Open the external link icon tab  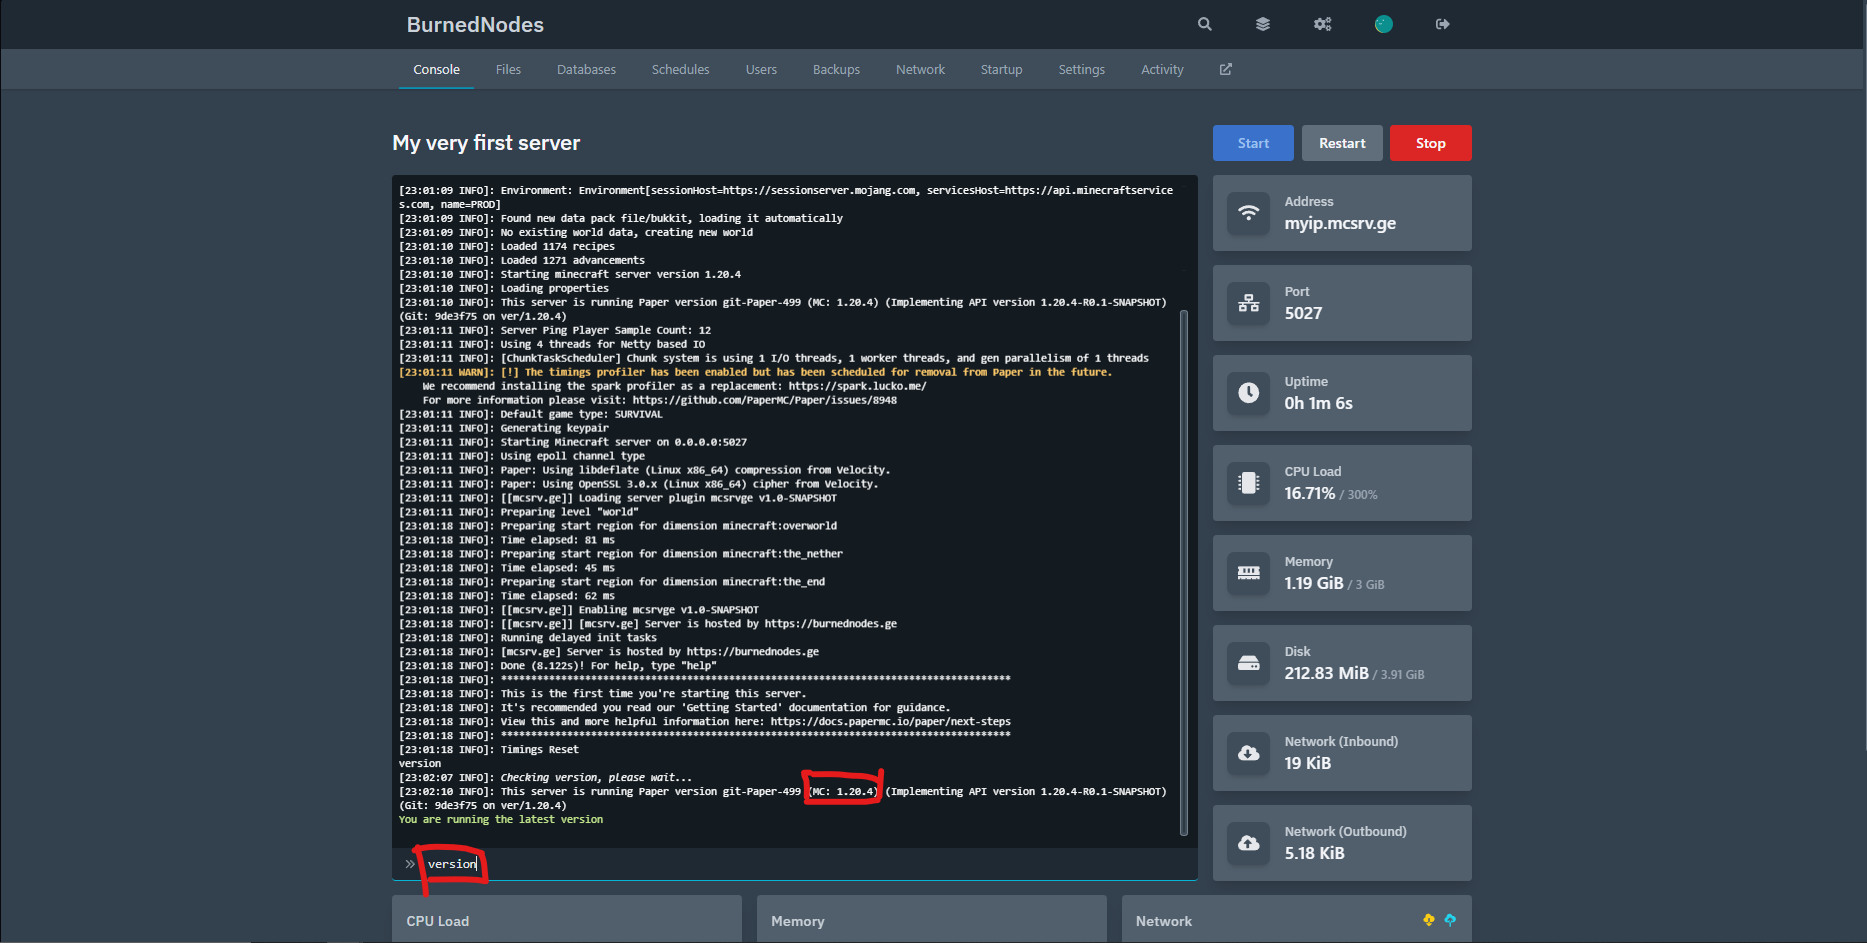point(1226,69)
